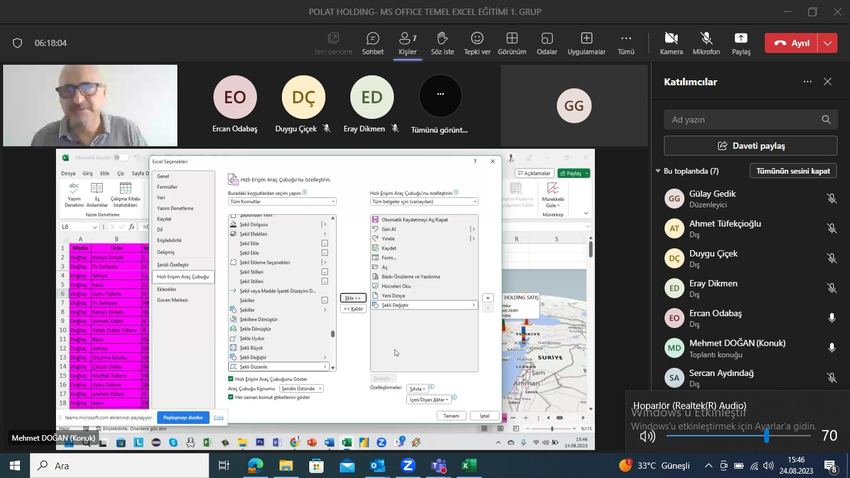Toggle the Mikrofon mute state
This screenshot has width=850, height=478.
(x=706, y=43)
